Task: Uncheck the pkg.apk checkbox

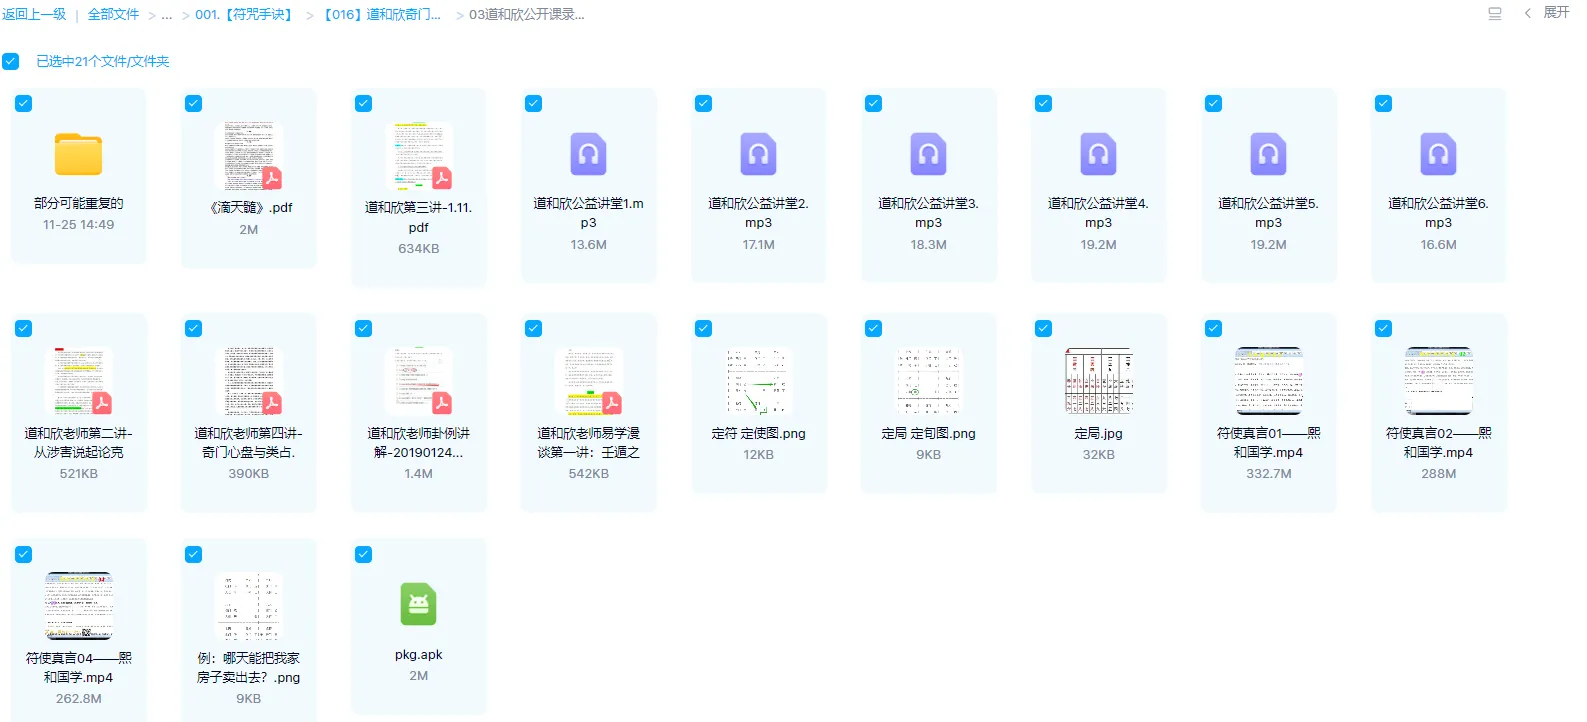Action: click(364, 555)
